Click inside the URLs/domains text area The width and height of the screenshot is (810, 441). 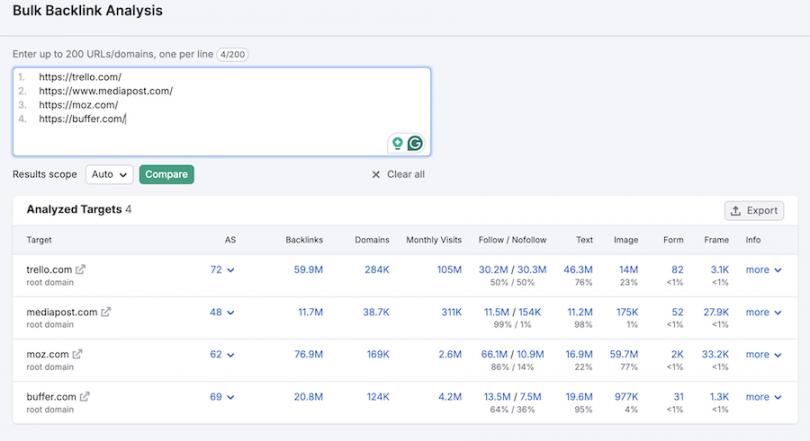point(222,112)
